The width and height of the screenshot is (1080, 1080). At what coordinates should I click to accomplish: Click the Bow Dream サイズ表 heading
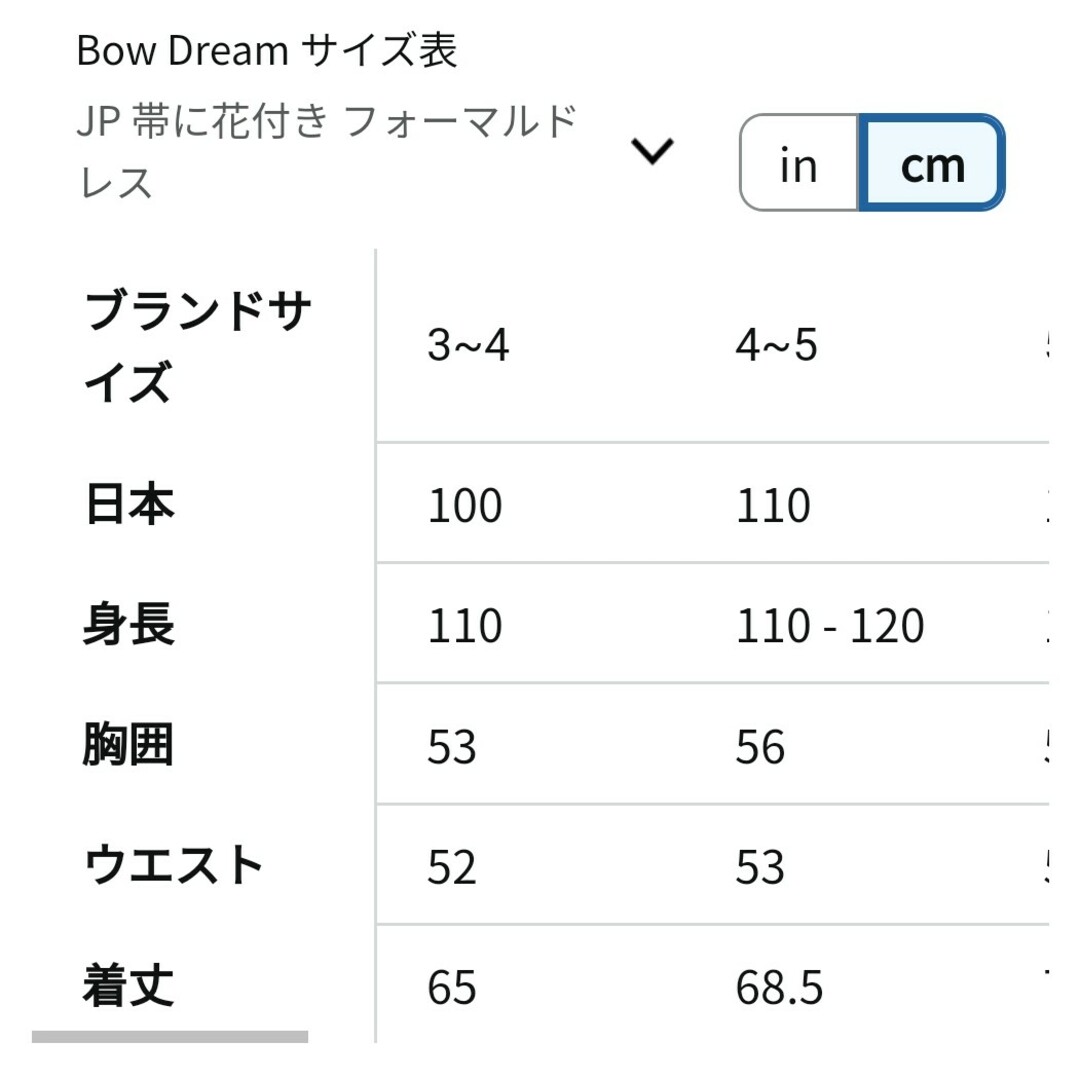coord(267,50)
